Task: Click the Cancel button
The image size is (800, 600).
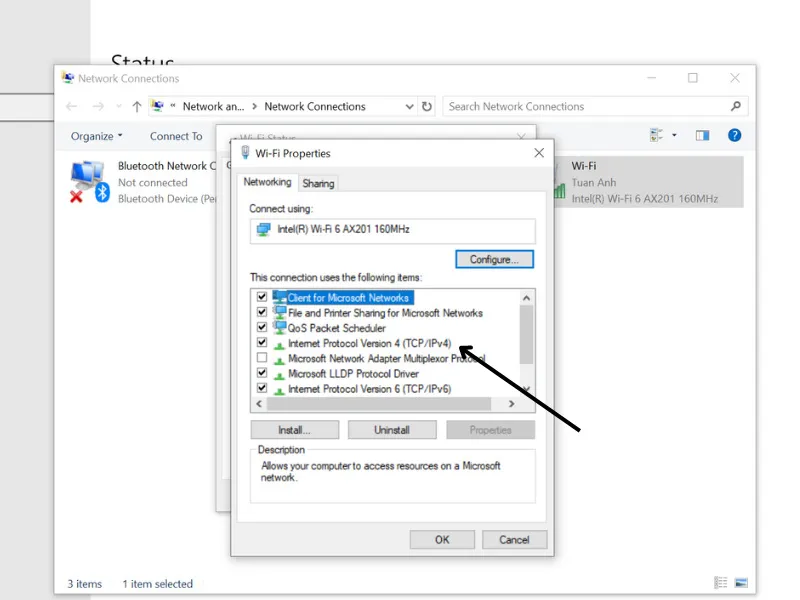Action: coord(514,540)
